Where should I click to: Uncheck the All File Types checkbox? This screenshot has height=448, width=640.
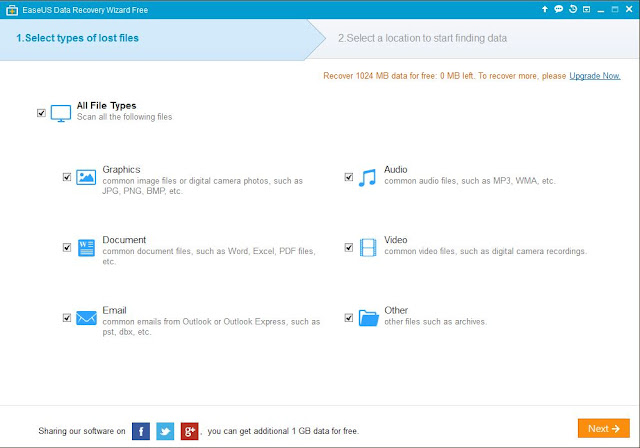tap(41, 113)
